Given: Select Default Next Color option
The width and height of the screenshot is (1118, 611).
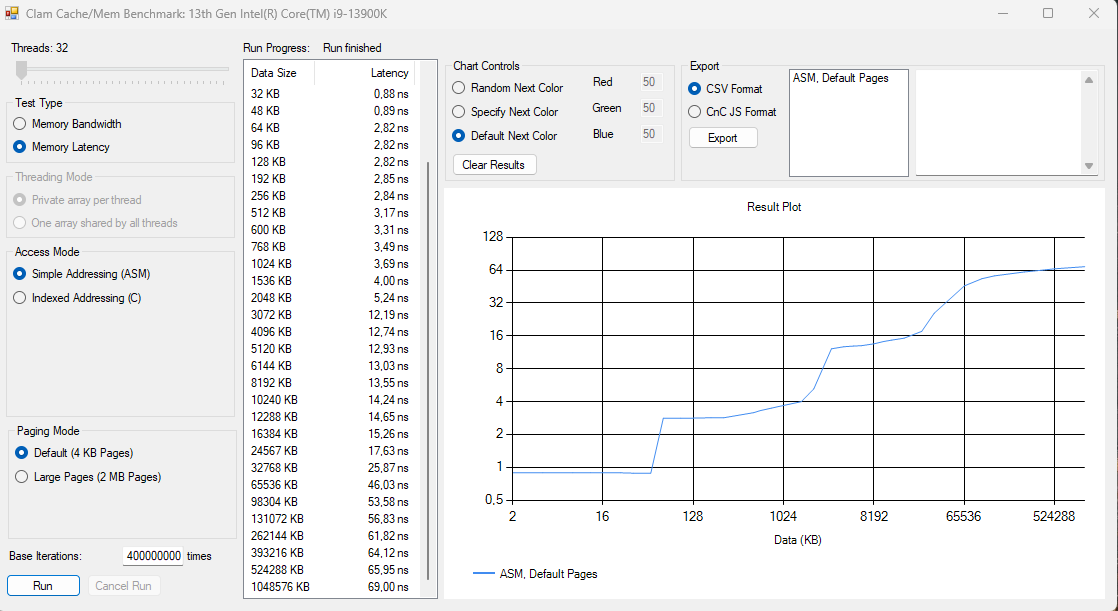Looking at the screenshot, I should coord(505,135).
